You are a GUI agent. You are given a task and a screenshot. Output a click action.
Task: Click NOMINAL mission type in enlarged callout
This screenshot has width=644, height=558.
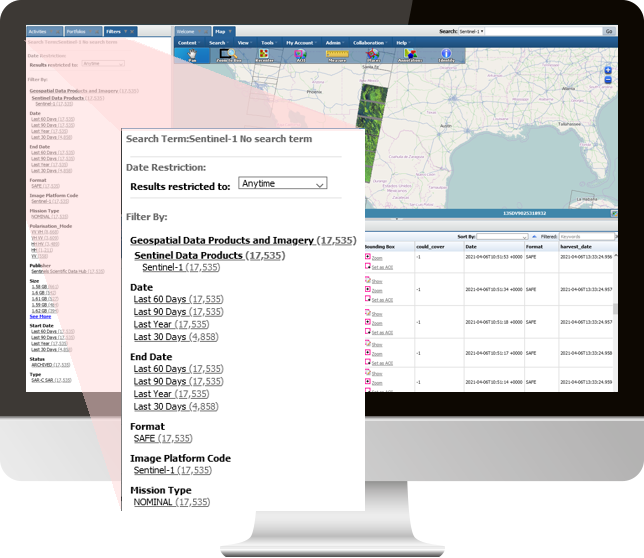[x=172, y=502]
